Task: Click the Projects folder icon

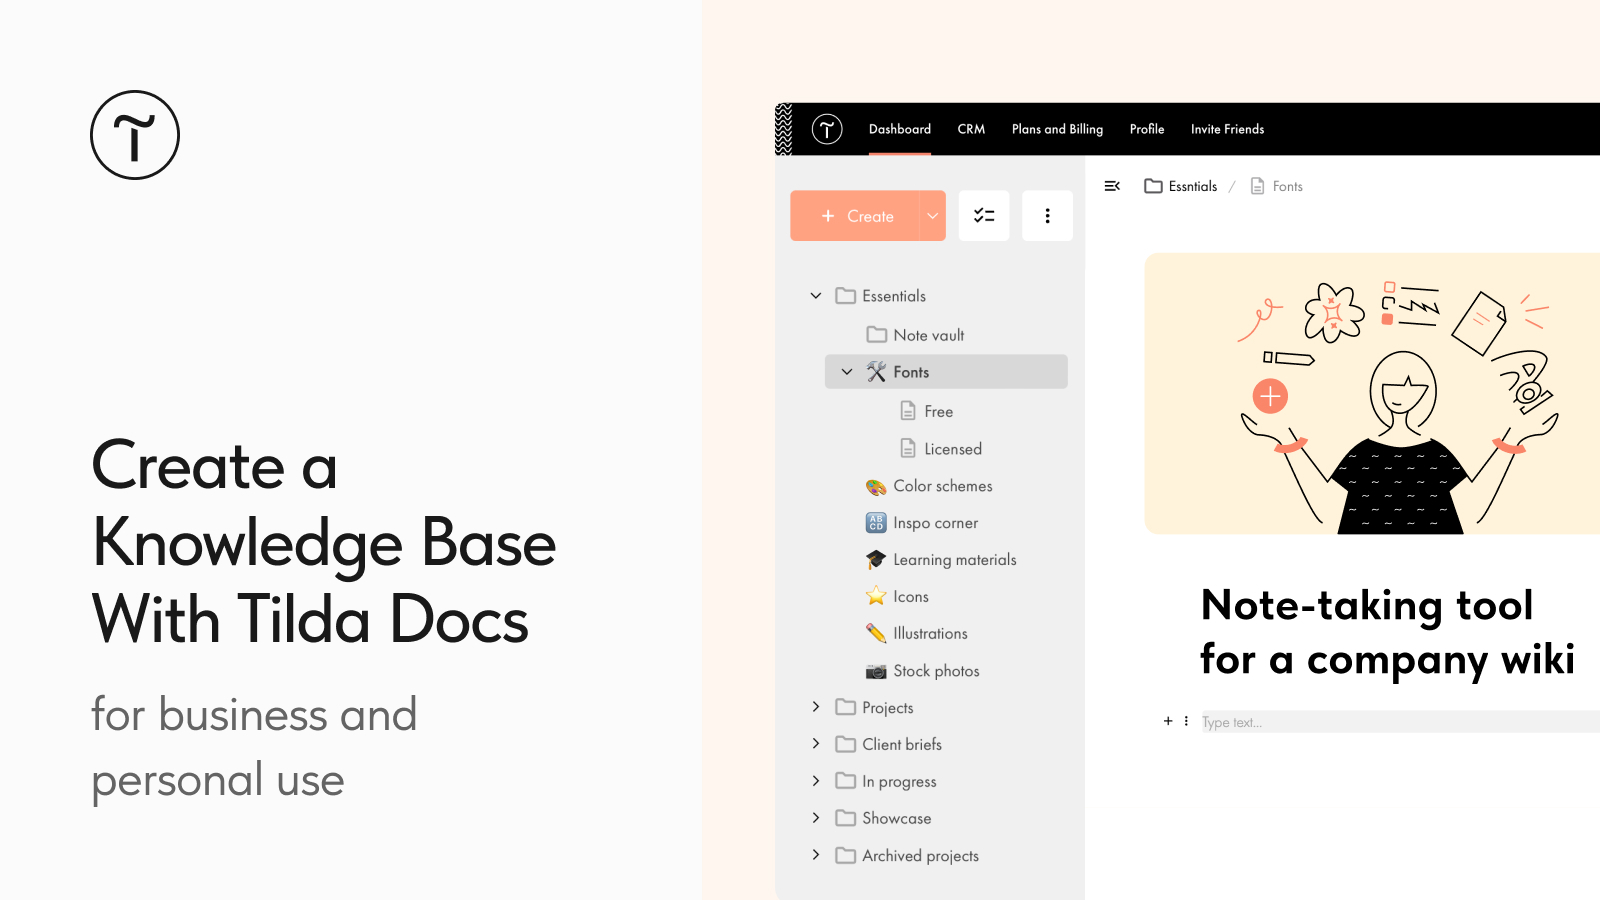Action: (846, 707)
